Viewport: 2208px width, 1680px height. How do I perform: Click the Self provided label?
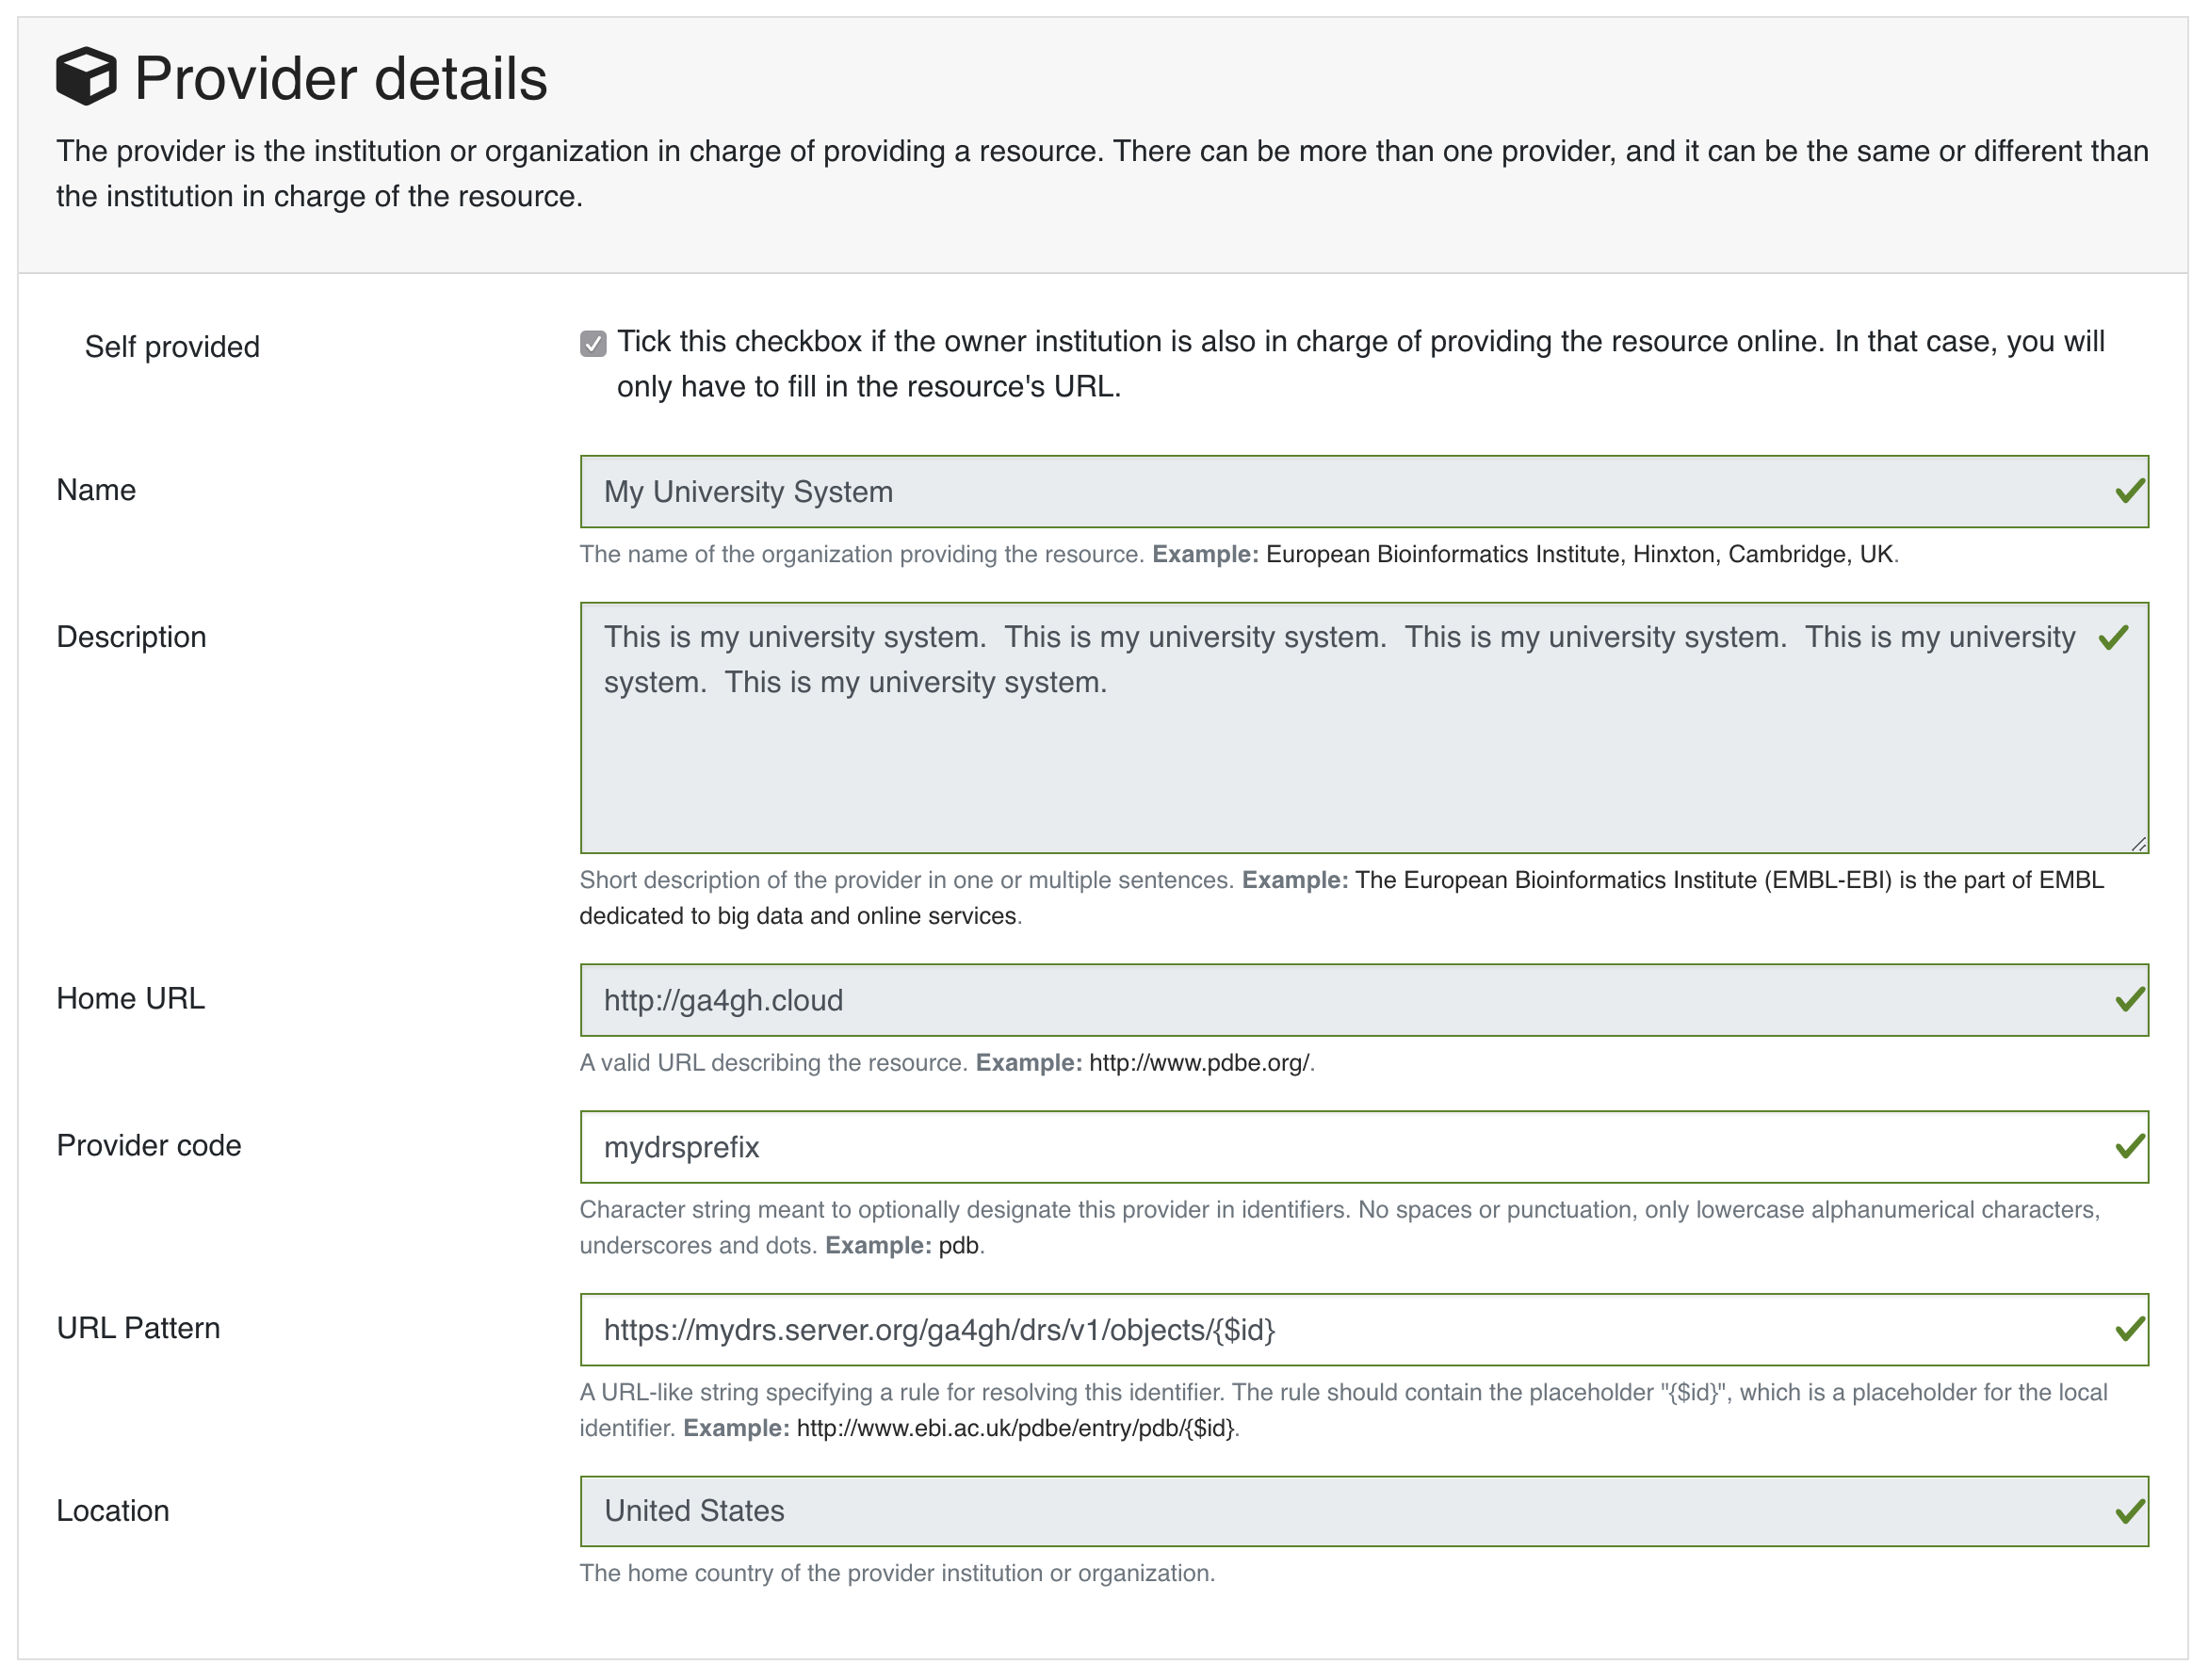[x=172, y=347]
